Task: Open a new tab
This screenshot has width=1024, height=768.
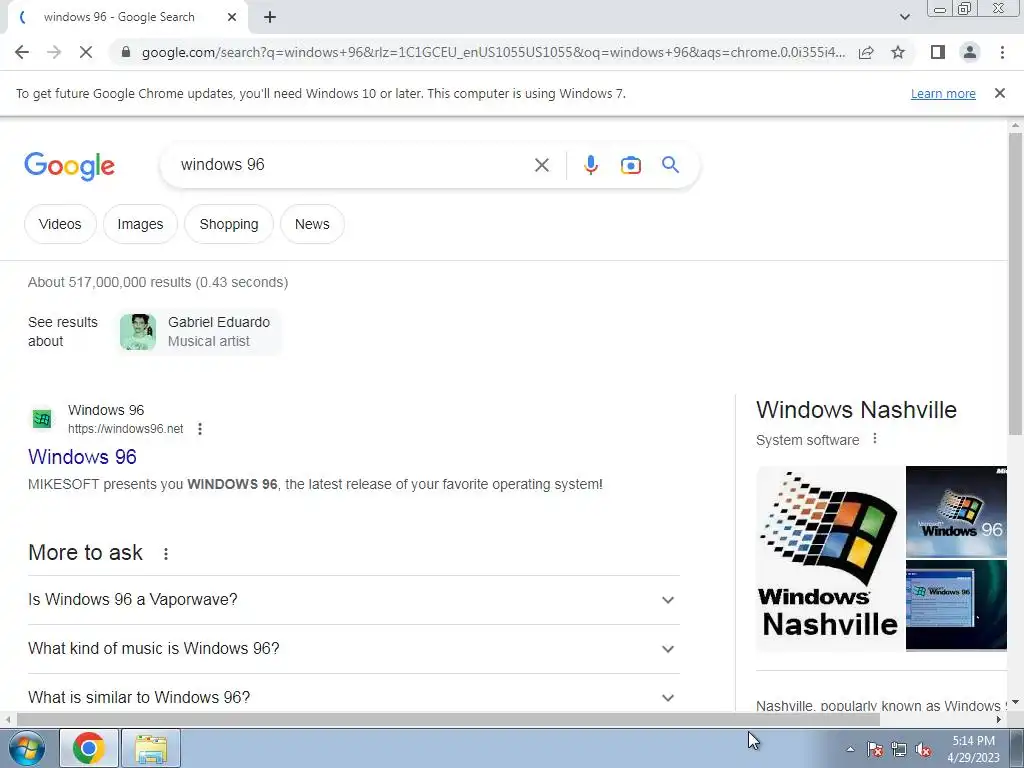Action: click(x=270, y=17)
